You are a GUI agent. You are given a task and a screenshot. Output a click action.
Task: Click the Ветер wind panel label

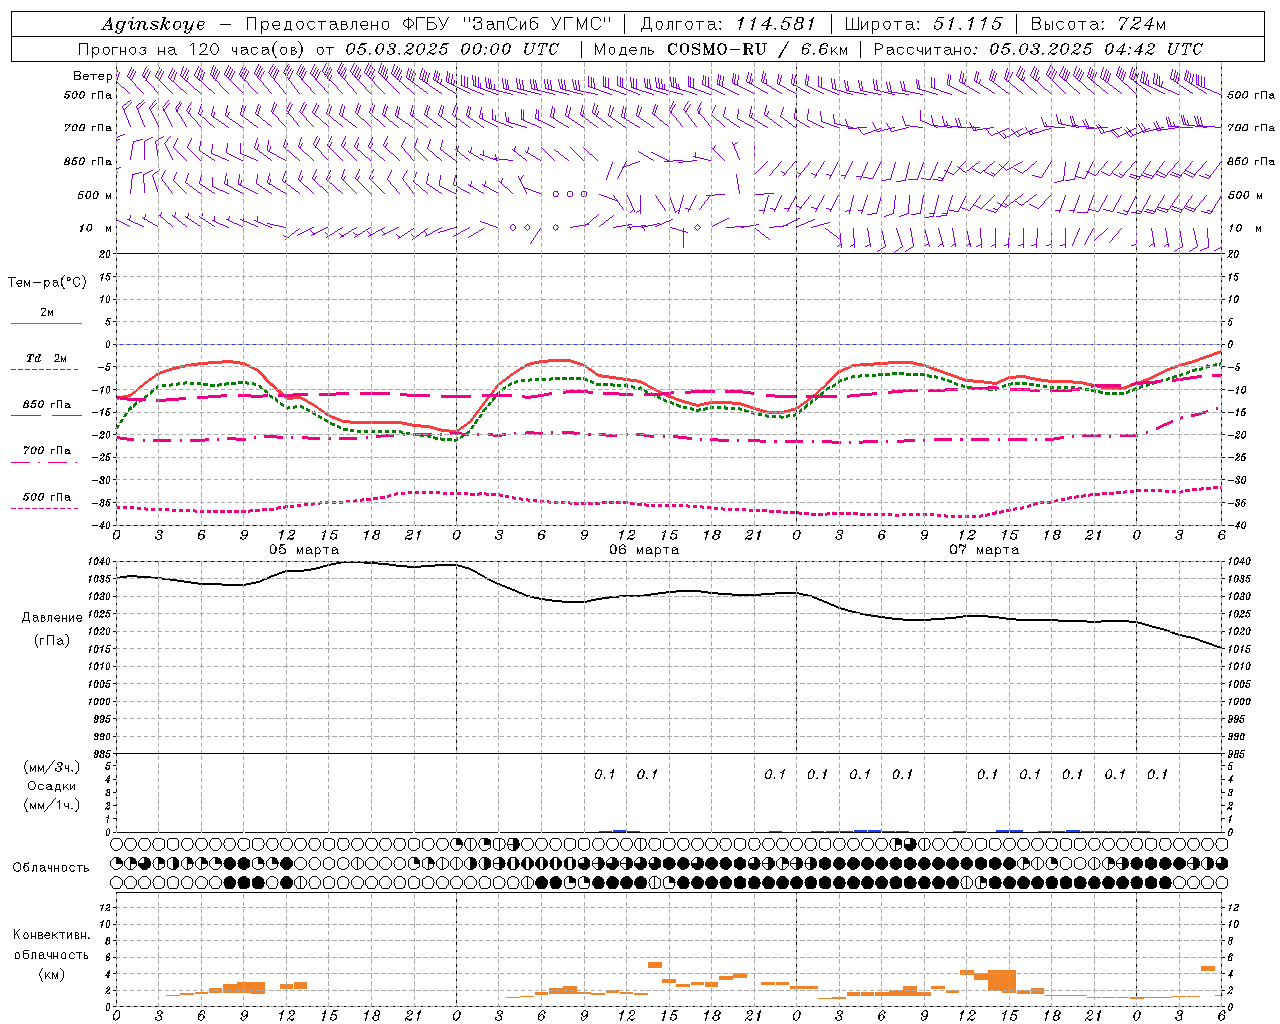point(93,76)
